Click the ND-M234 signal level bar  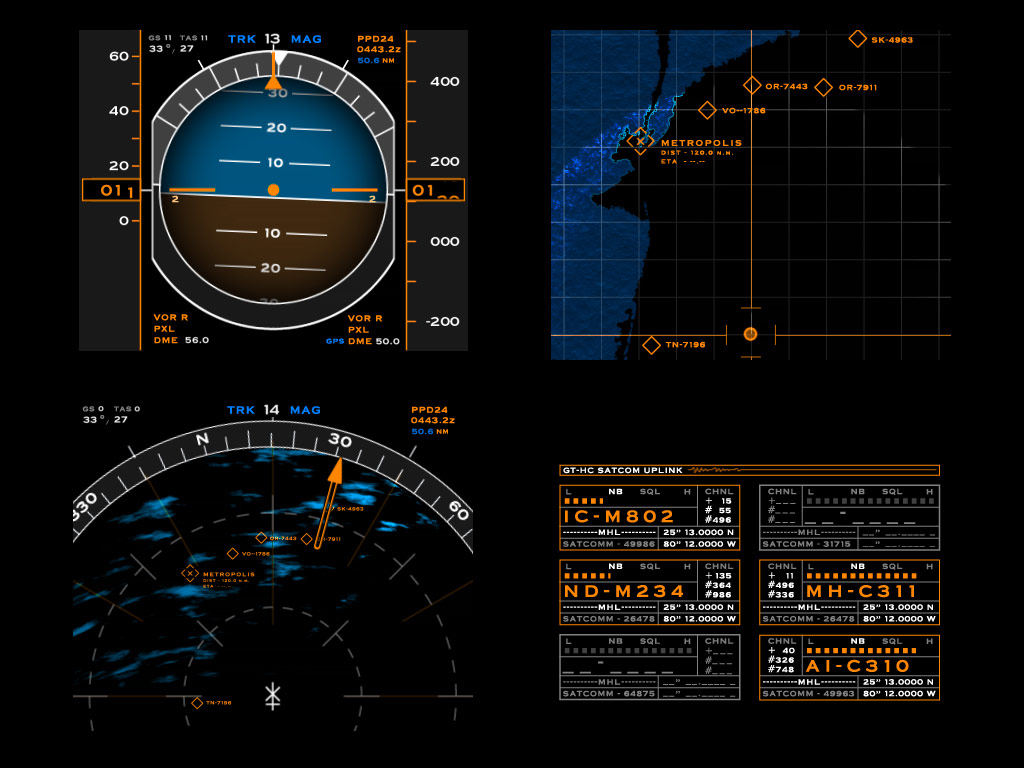[587, 576]
